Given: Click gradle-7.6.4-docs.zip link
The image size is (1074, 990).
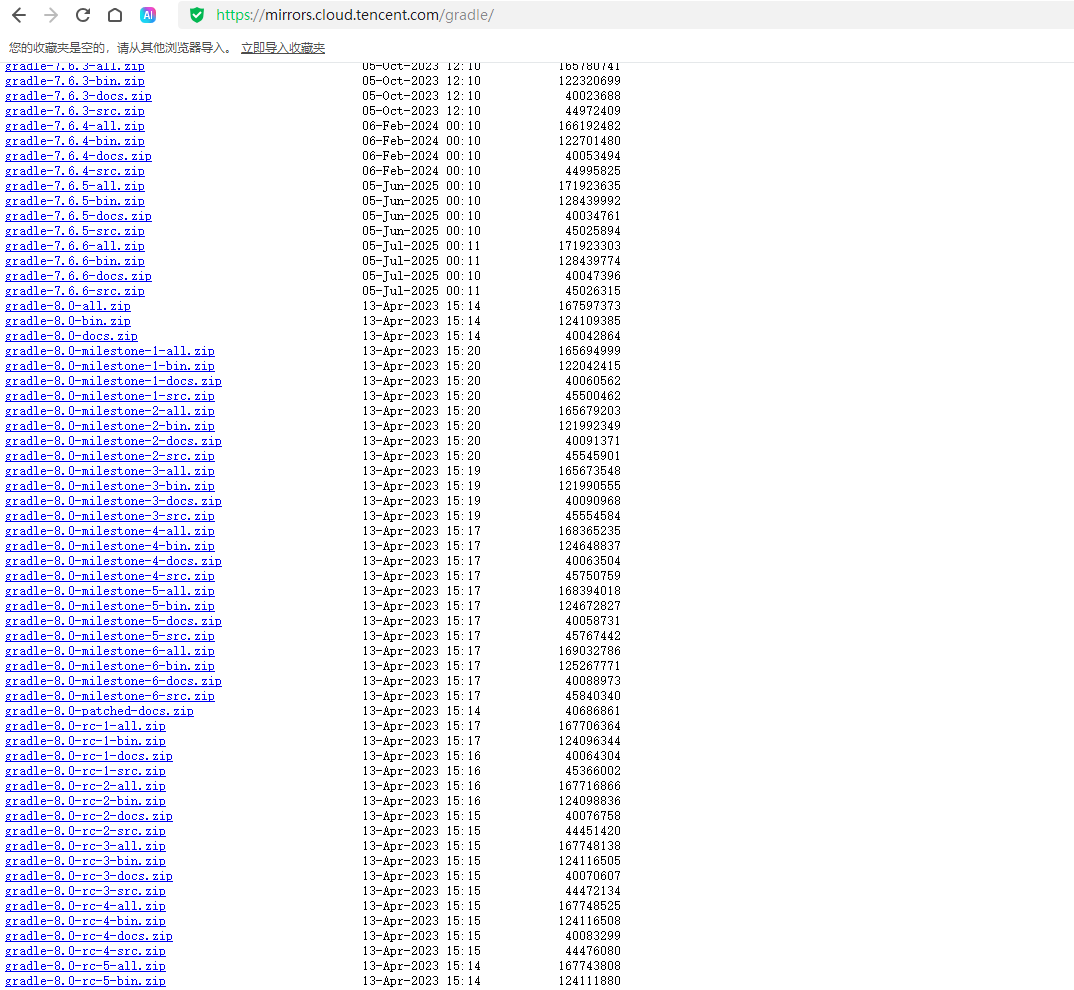Looking at the screenshot, I should pos(78,156).
